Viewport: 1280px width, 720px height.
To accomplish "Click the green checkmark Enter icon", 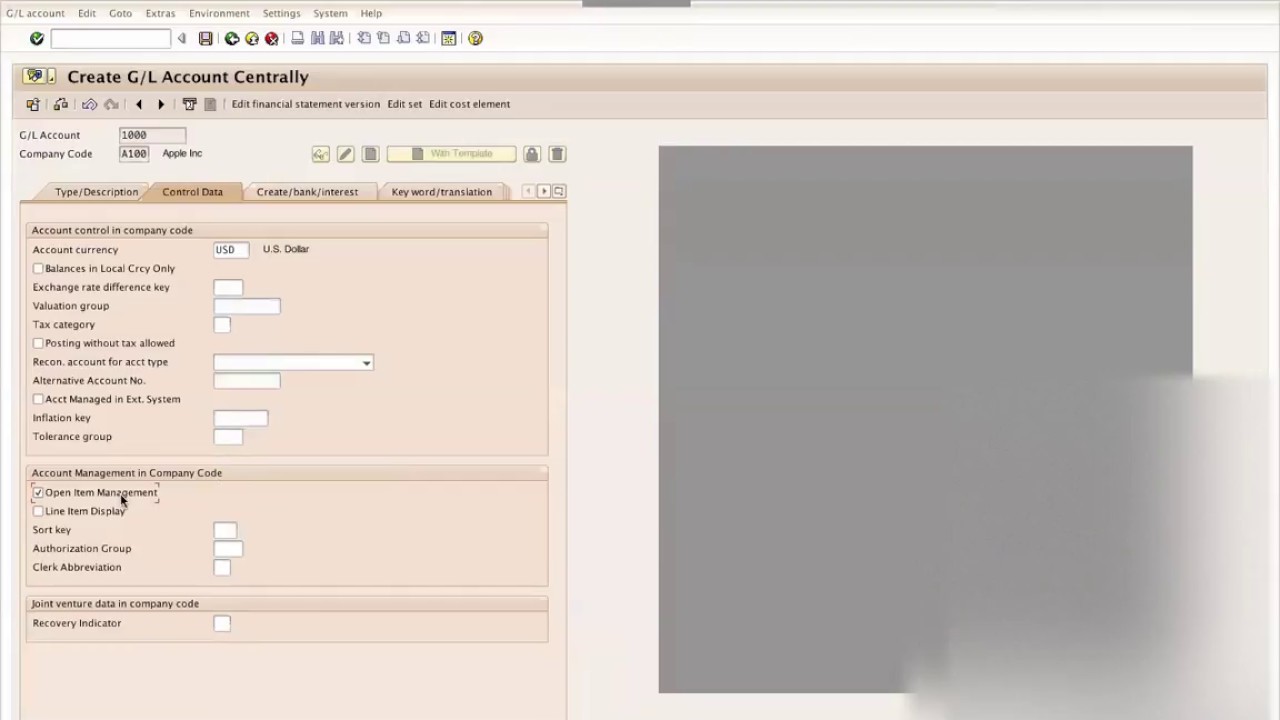I will pyautogui.click(x=37, y=38).
